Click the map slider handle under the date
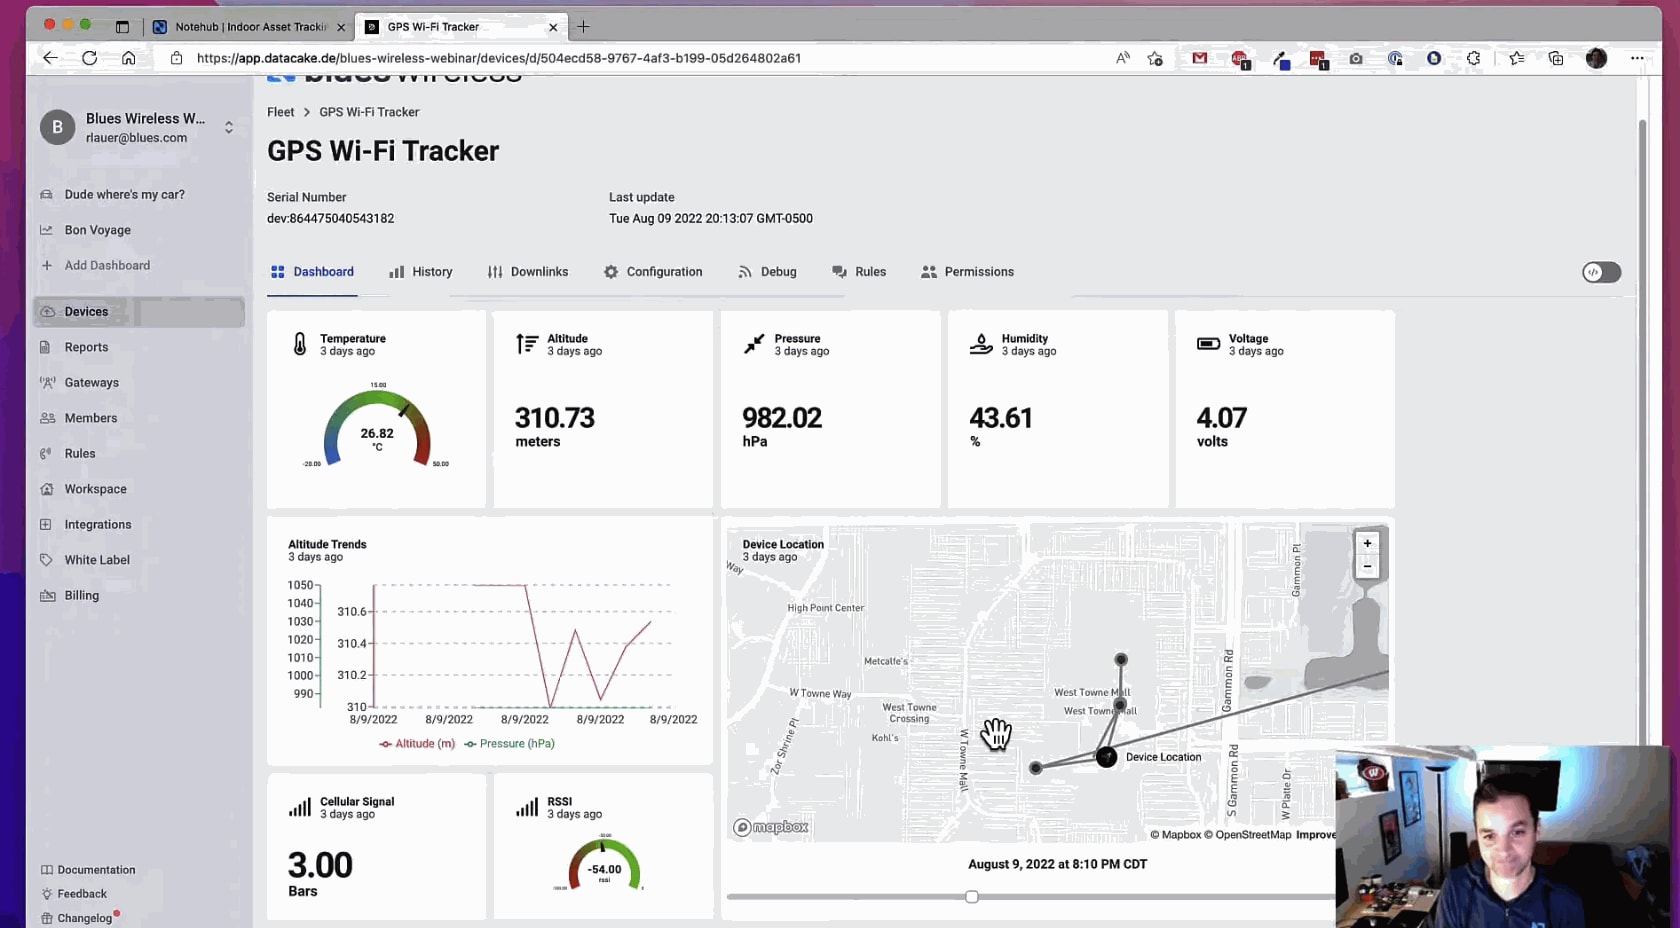This screenshot has height=928, width=1680. [x=972, y=897]
